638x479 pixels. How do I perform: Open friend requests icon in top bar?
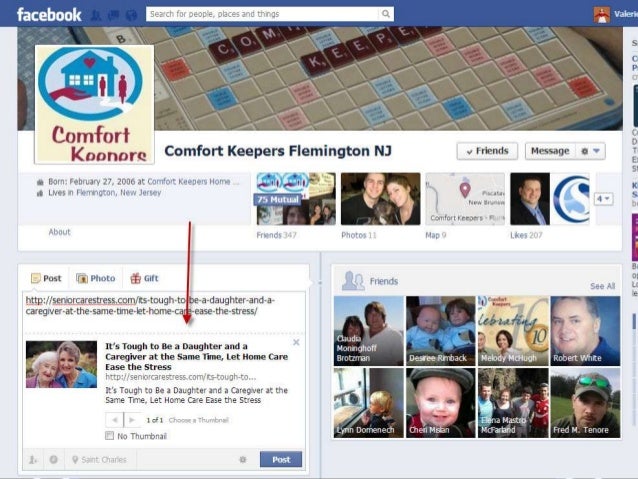(x=96, y=15)
